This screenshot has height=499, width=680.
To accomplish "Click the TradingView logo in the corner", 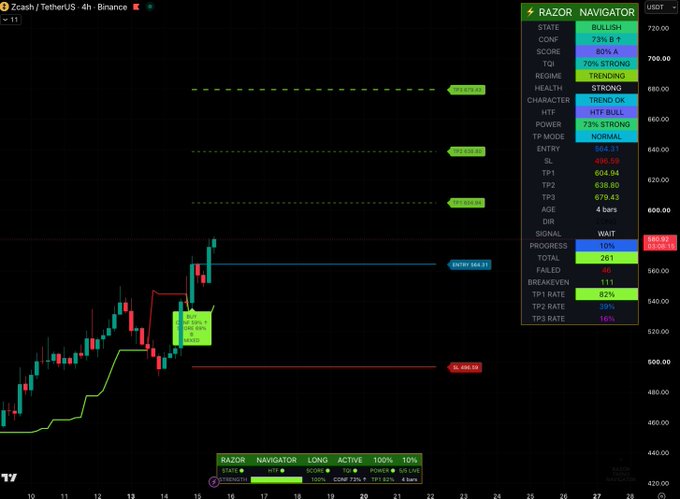I will tap(9, 477).
